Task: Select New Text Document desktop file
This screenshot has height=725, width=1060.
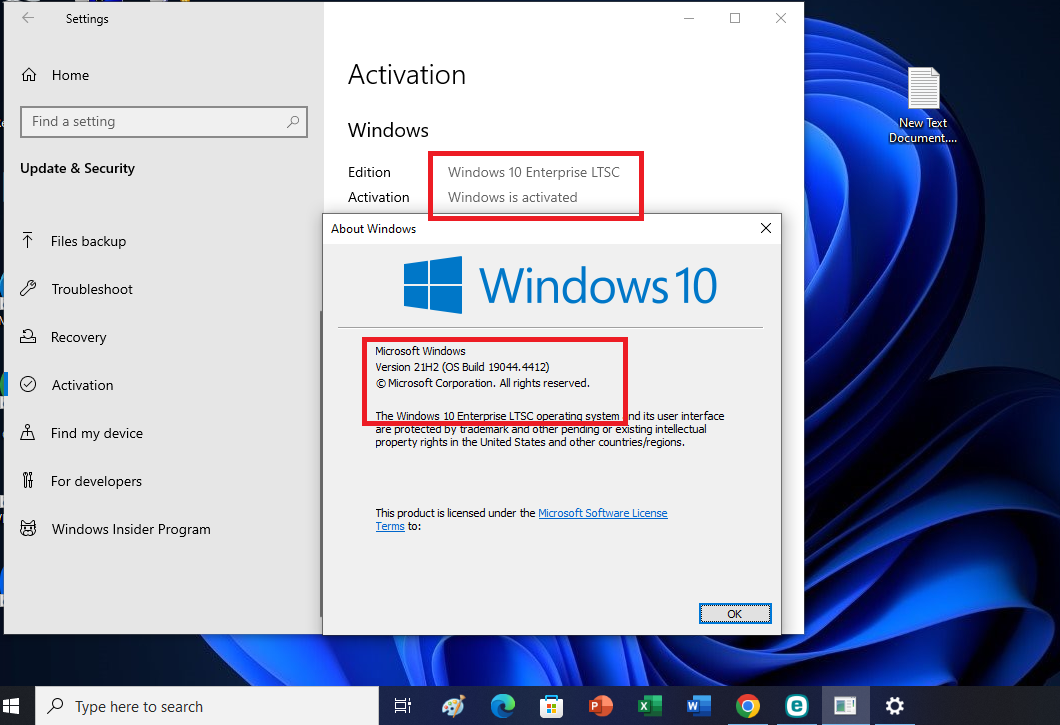Action: coord(923,106)
